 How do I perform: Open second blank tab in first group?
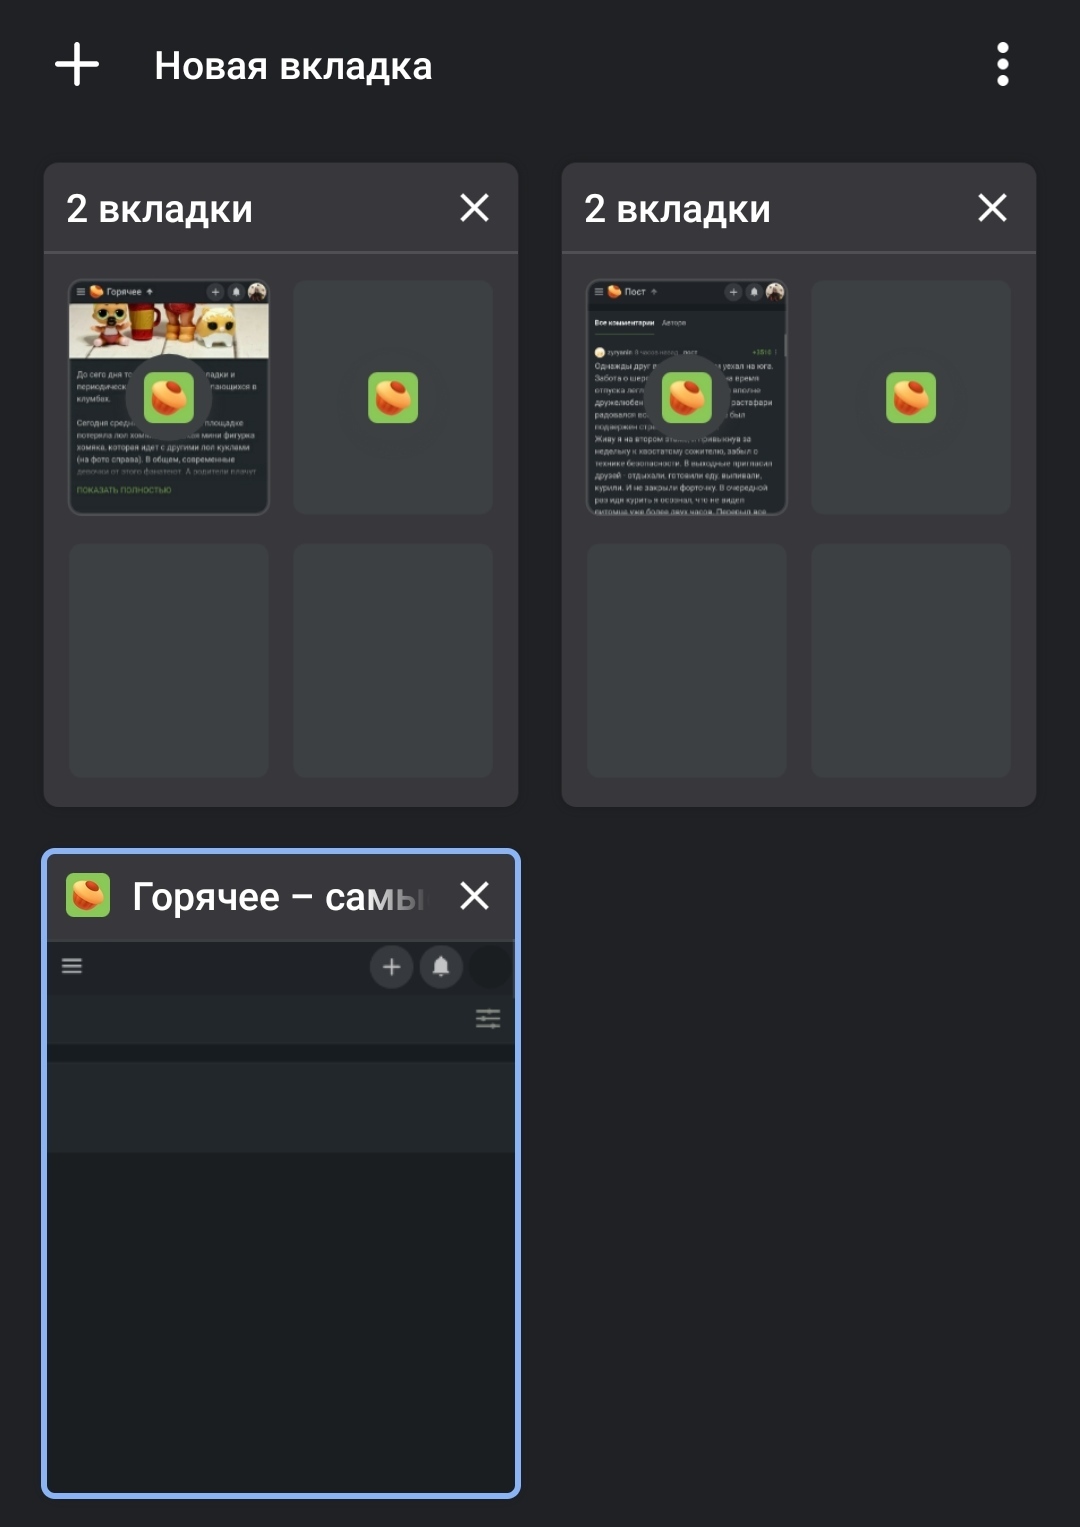pyautogui.click(x=393, y=397)
